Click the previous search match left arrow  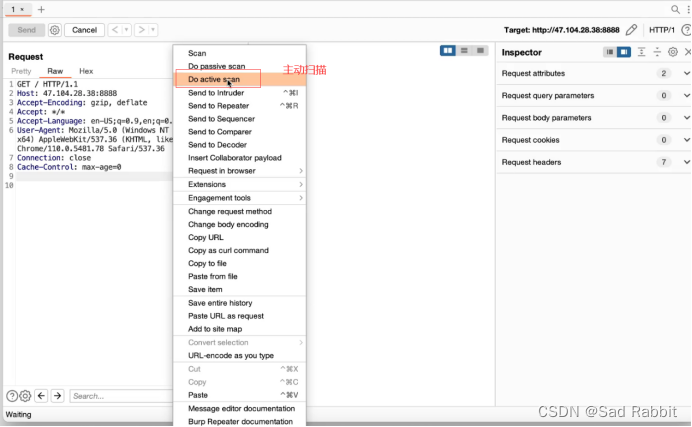pyautogui.click(x=41, y=396)
